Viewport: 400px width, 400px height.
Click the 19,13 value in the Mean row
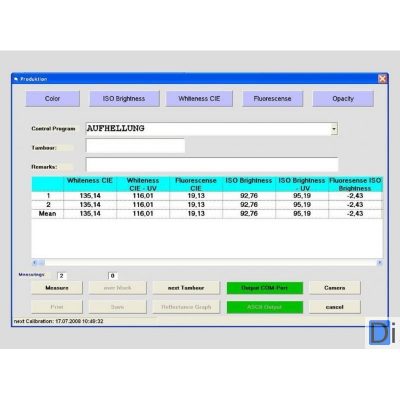pos(196,214)
